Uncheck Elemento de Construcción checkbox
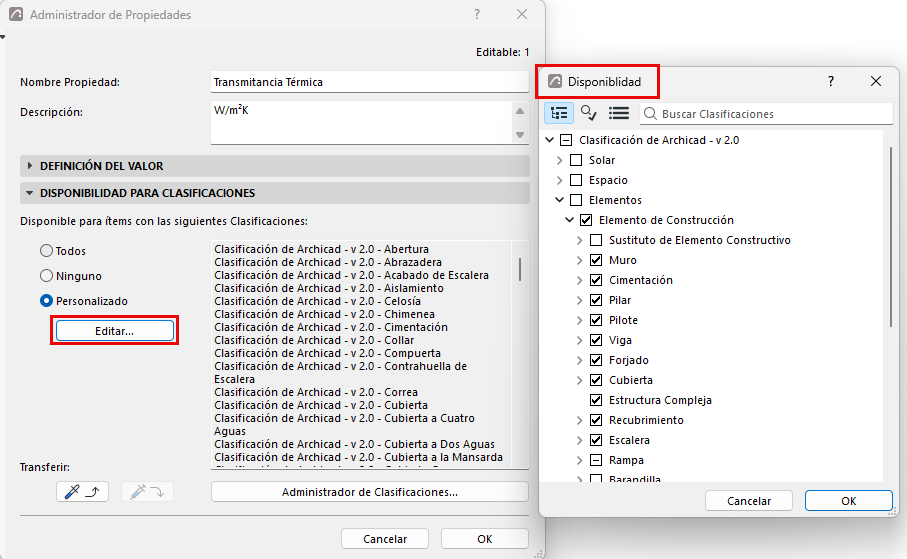907x559 pixels. tap(586, 220)
